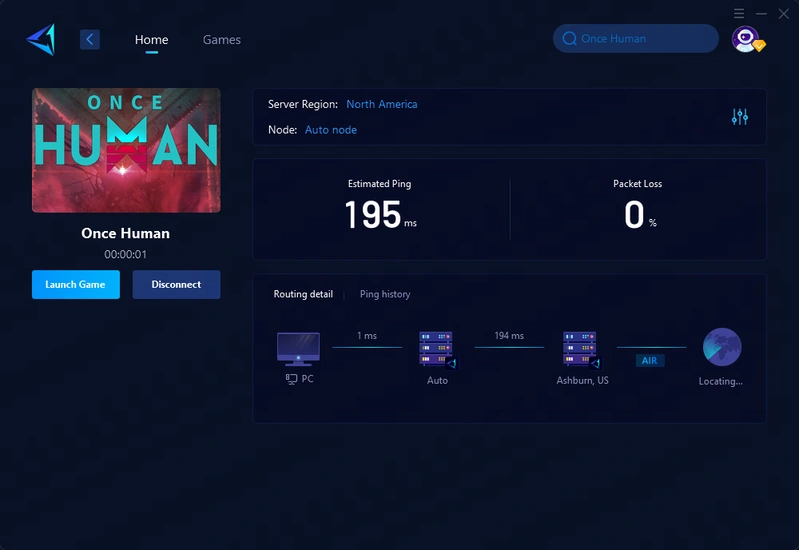Switch to Ping history tab

(385, 294)
